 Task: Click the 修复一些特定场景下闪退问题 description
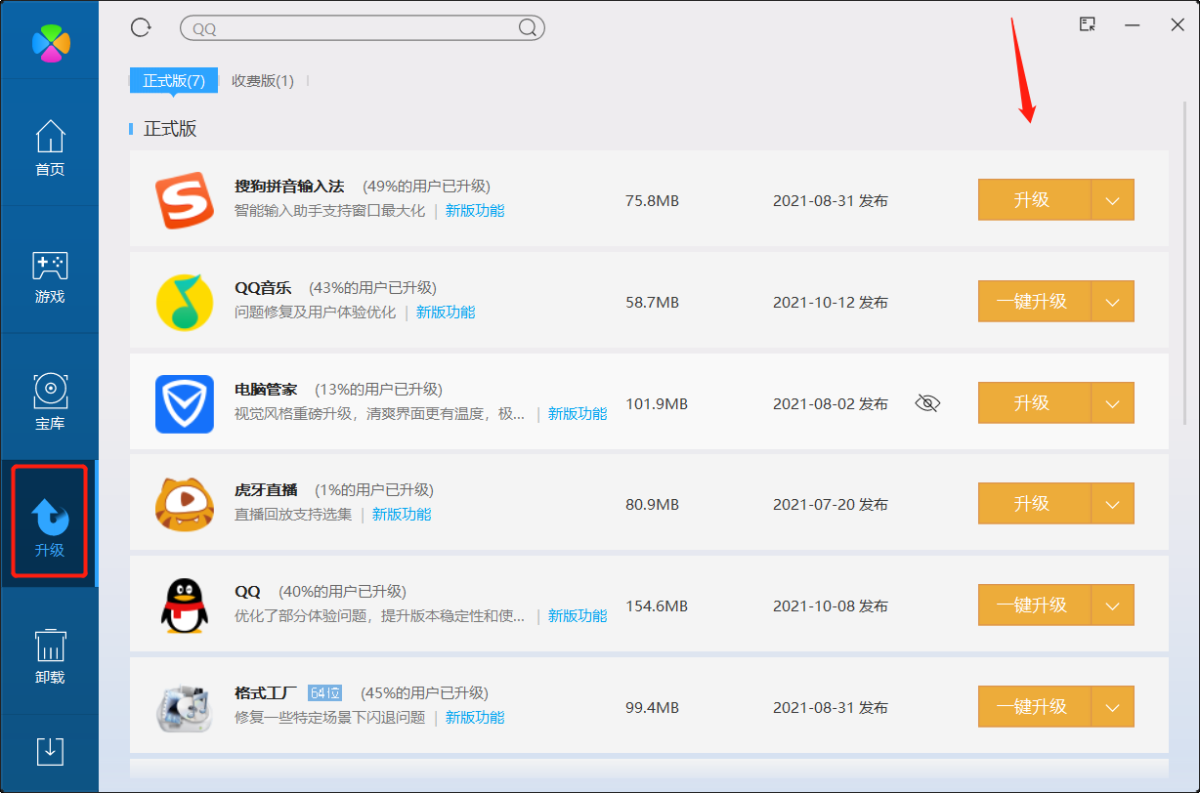point(330,717)
